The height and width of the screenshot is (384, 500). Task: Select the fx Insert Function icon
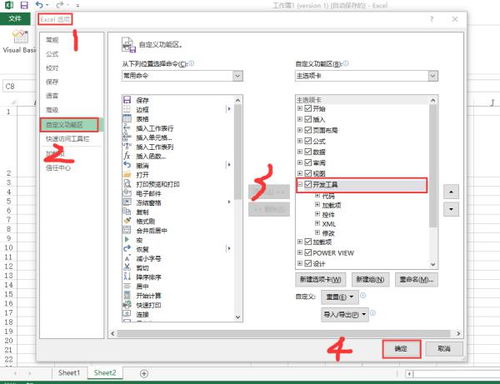(x=127, y=156)
